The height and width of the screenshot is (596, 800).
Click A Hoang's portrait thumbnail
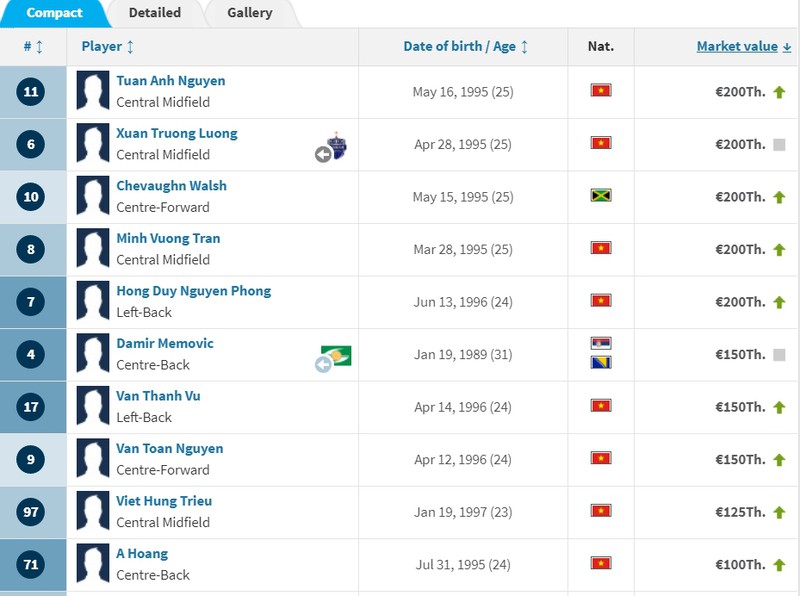[93, 564]
